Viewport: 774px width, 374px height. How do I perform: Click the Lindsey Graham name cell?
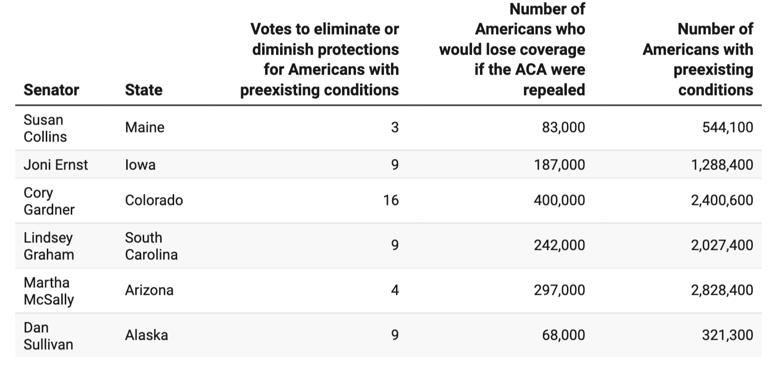(49, 246)
